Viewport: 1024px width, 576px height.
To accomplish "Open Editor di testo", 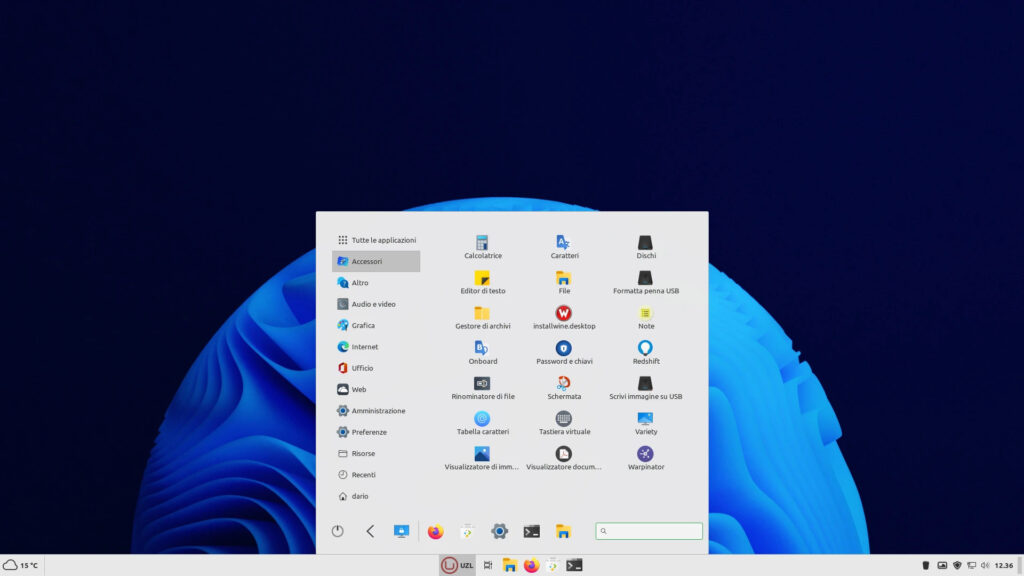I will [483, 283].
